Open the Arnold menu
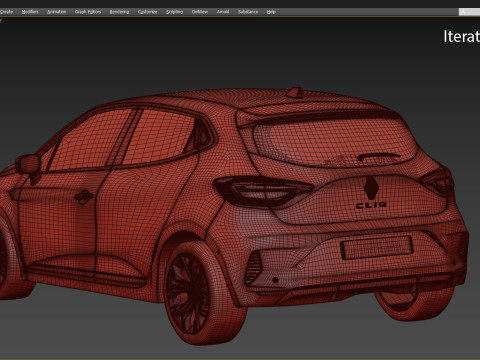This screenshot has height=360, width=480. coord(223,12)
